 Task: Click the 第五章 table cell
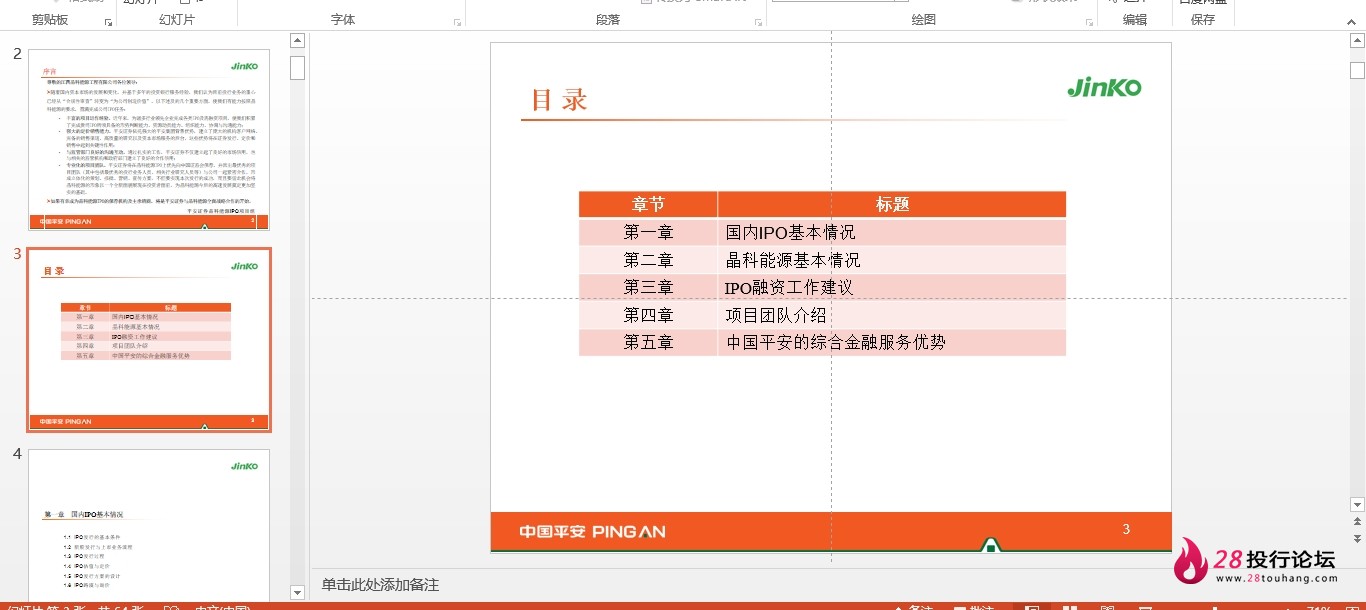tap(648, 342)
